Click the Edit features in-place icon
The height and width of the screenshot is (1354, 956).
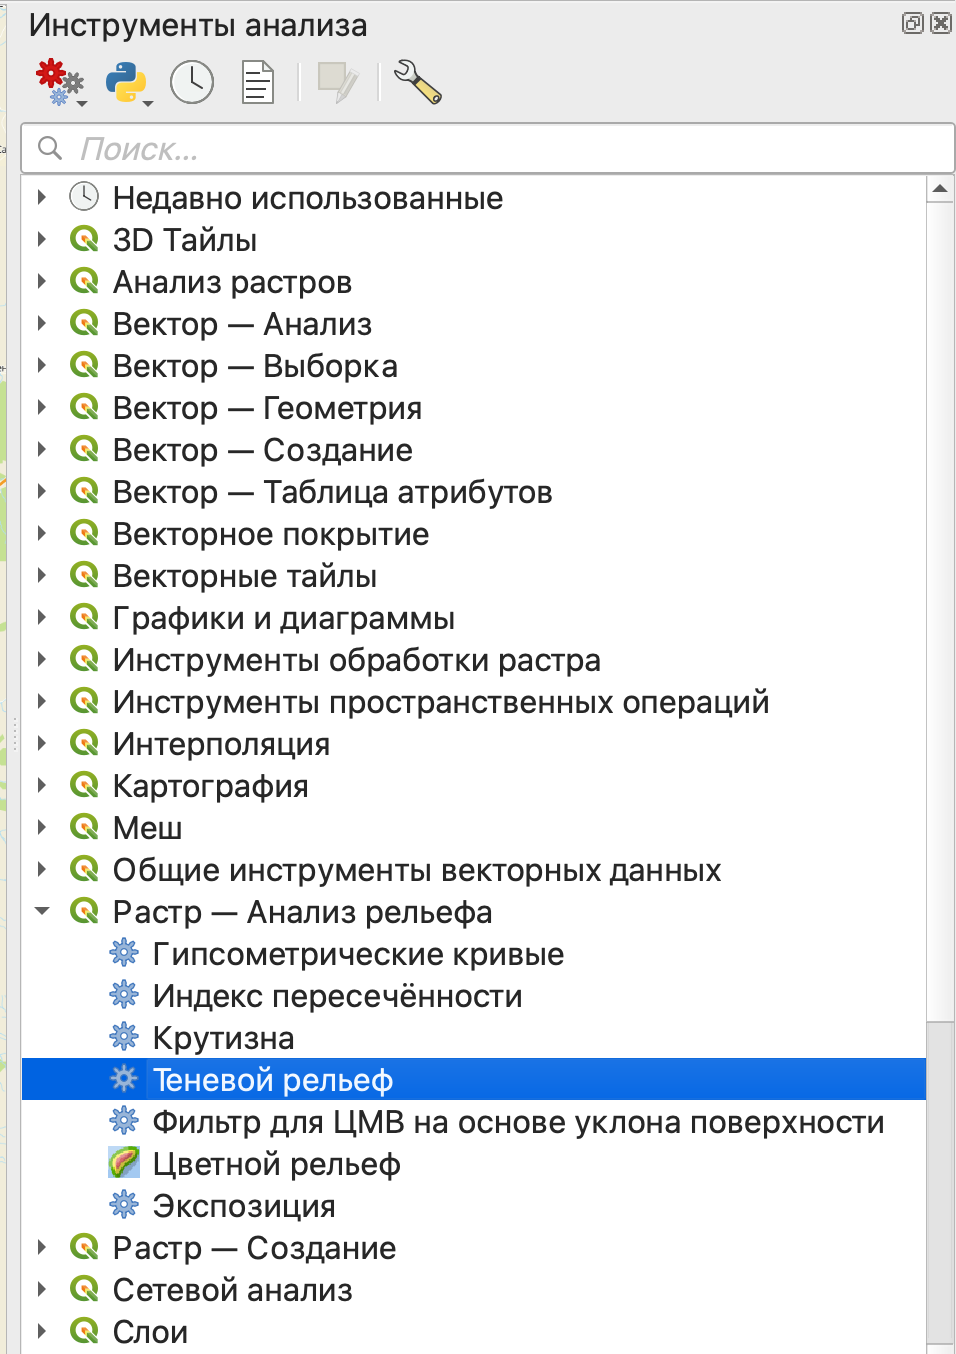(337, 82)
